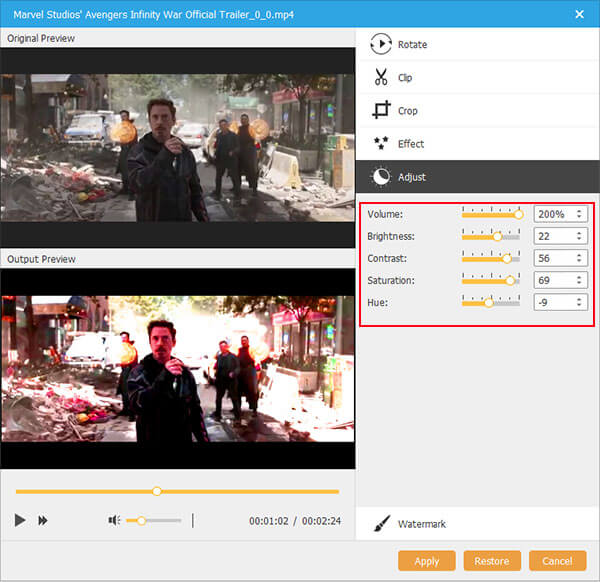Viewport: 600px width, 582px height.
Task: Click the file name in title bar
Action: point(153,15)
